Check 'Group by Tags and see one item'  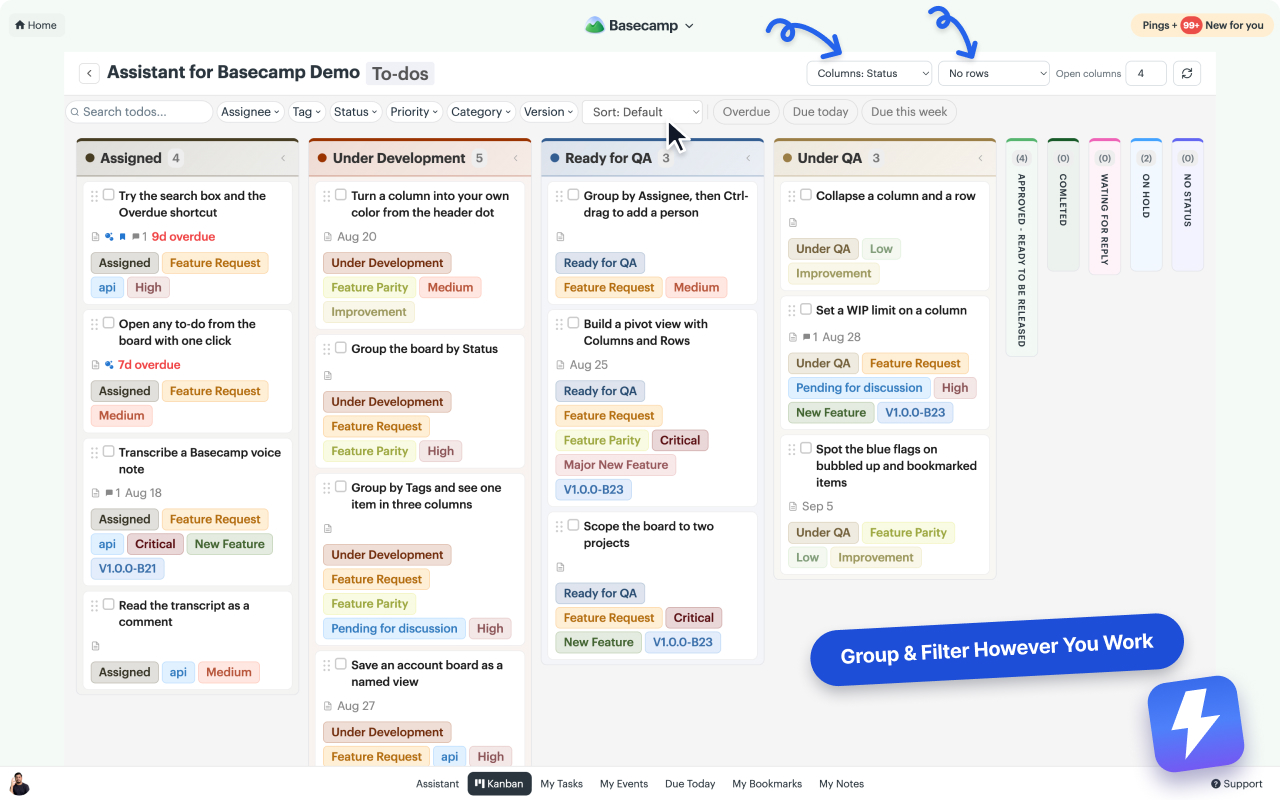click(341, 487)
